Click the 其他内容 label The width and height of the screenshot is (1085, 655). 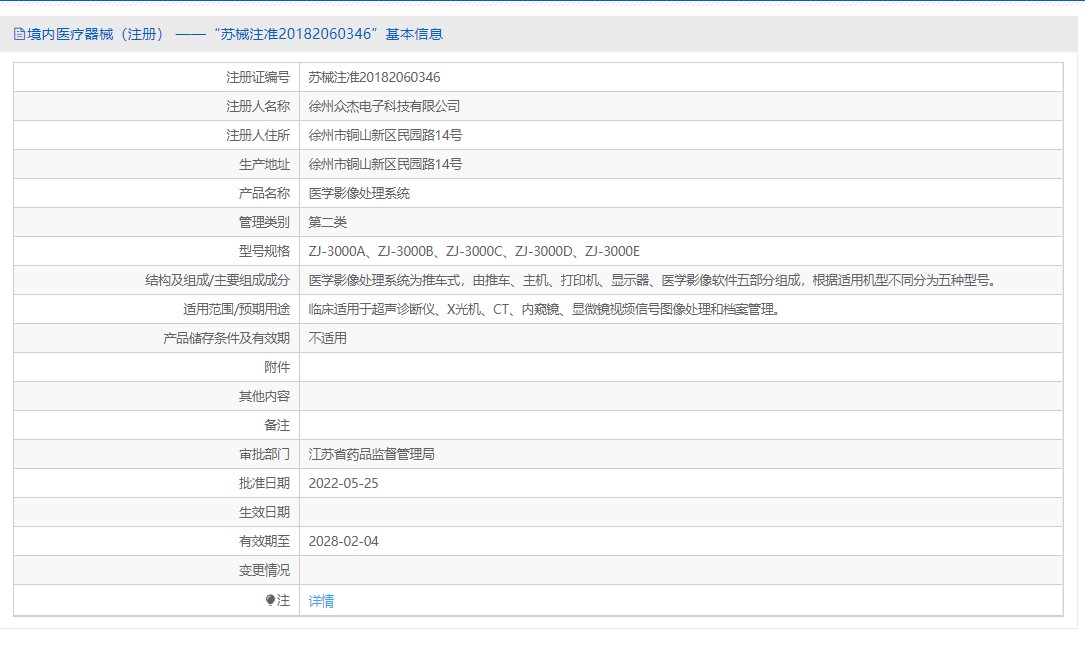(x=264, y=397)
